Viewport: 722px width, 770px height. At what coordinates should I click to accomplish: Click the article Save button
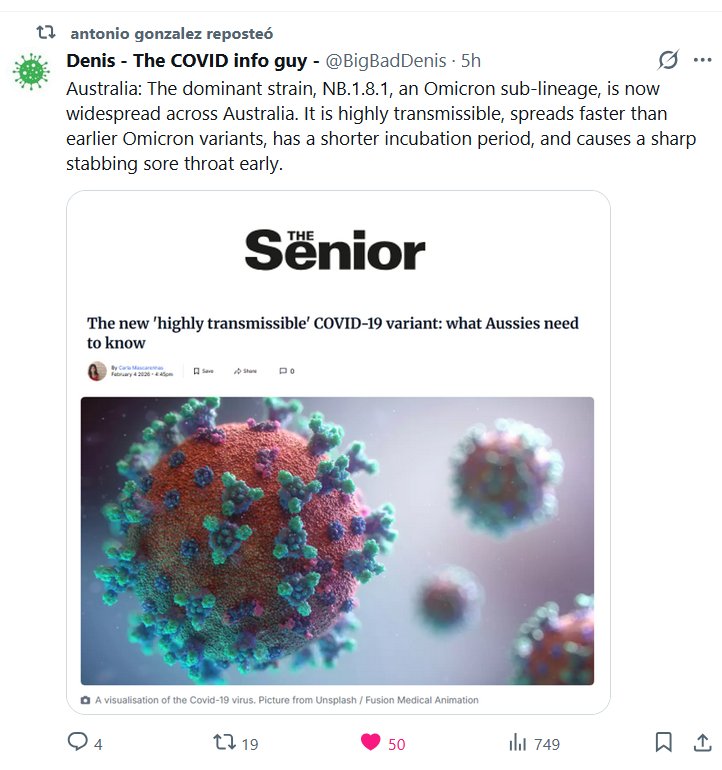[203, 371]
